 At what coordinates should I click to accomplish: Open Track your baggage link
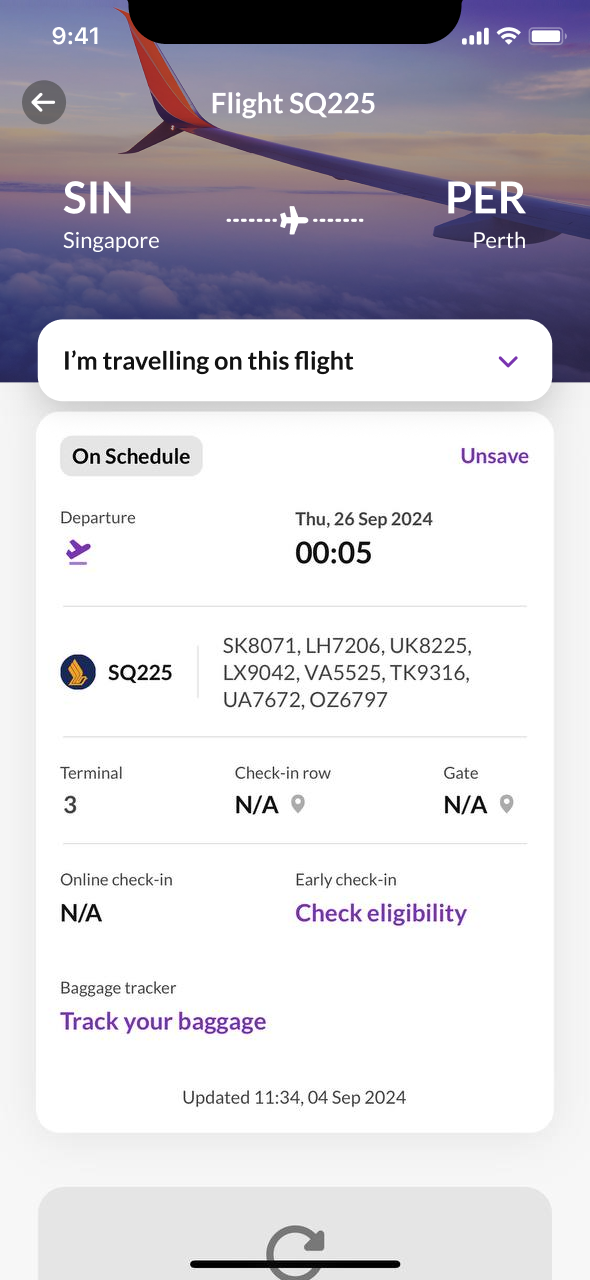tap(163, 1021)
